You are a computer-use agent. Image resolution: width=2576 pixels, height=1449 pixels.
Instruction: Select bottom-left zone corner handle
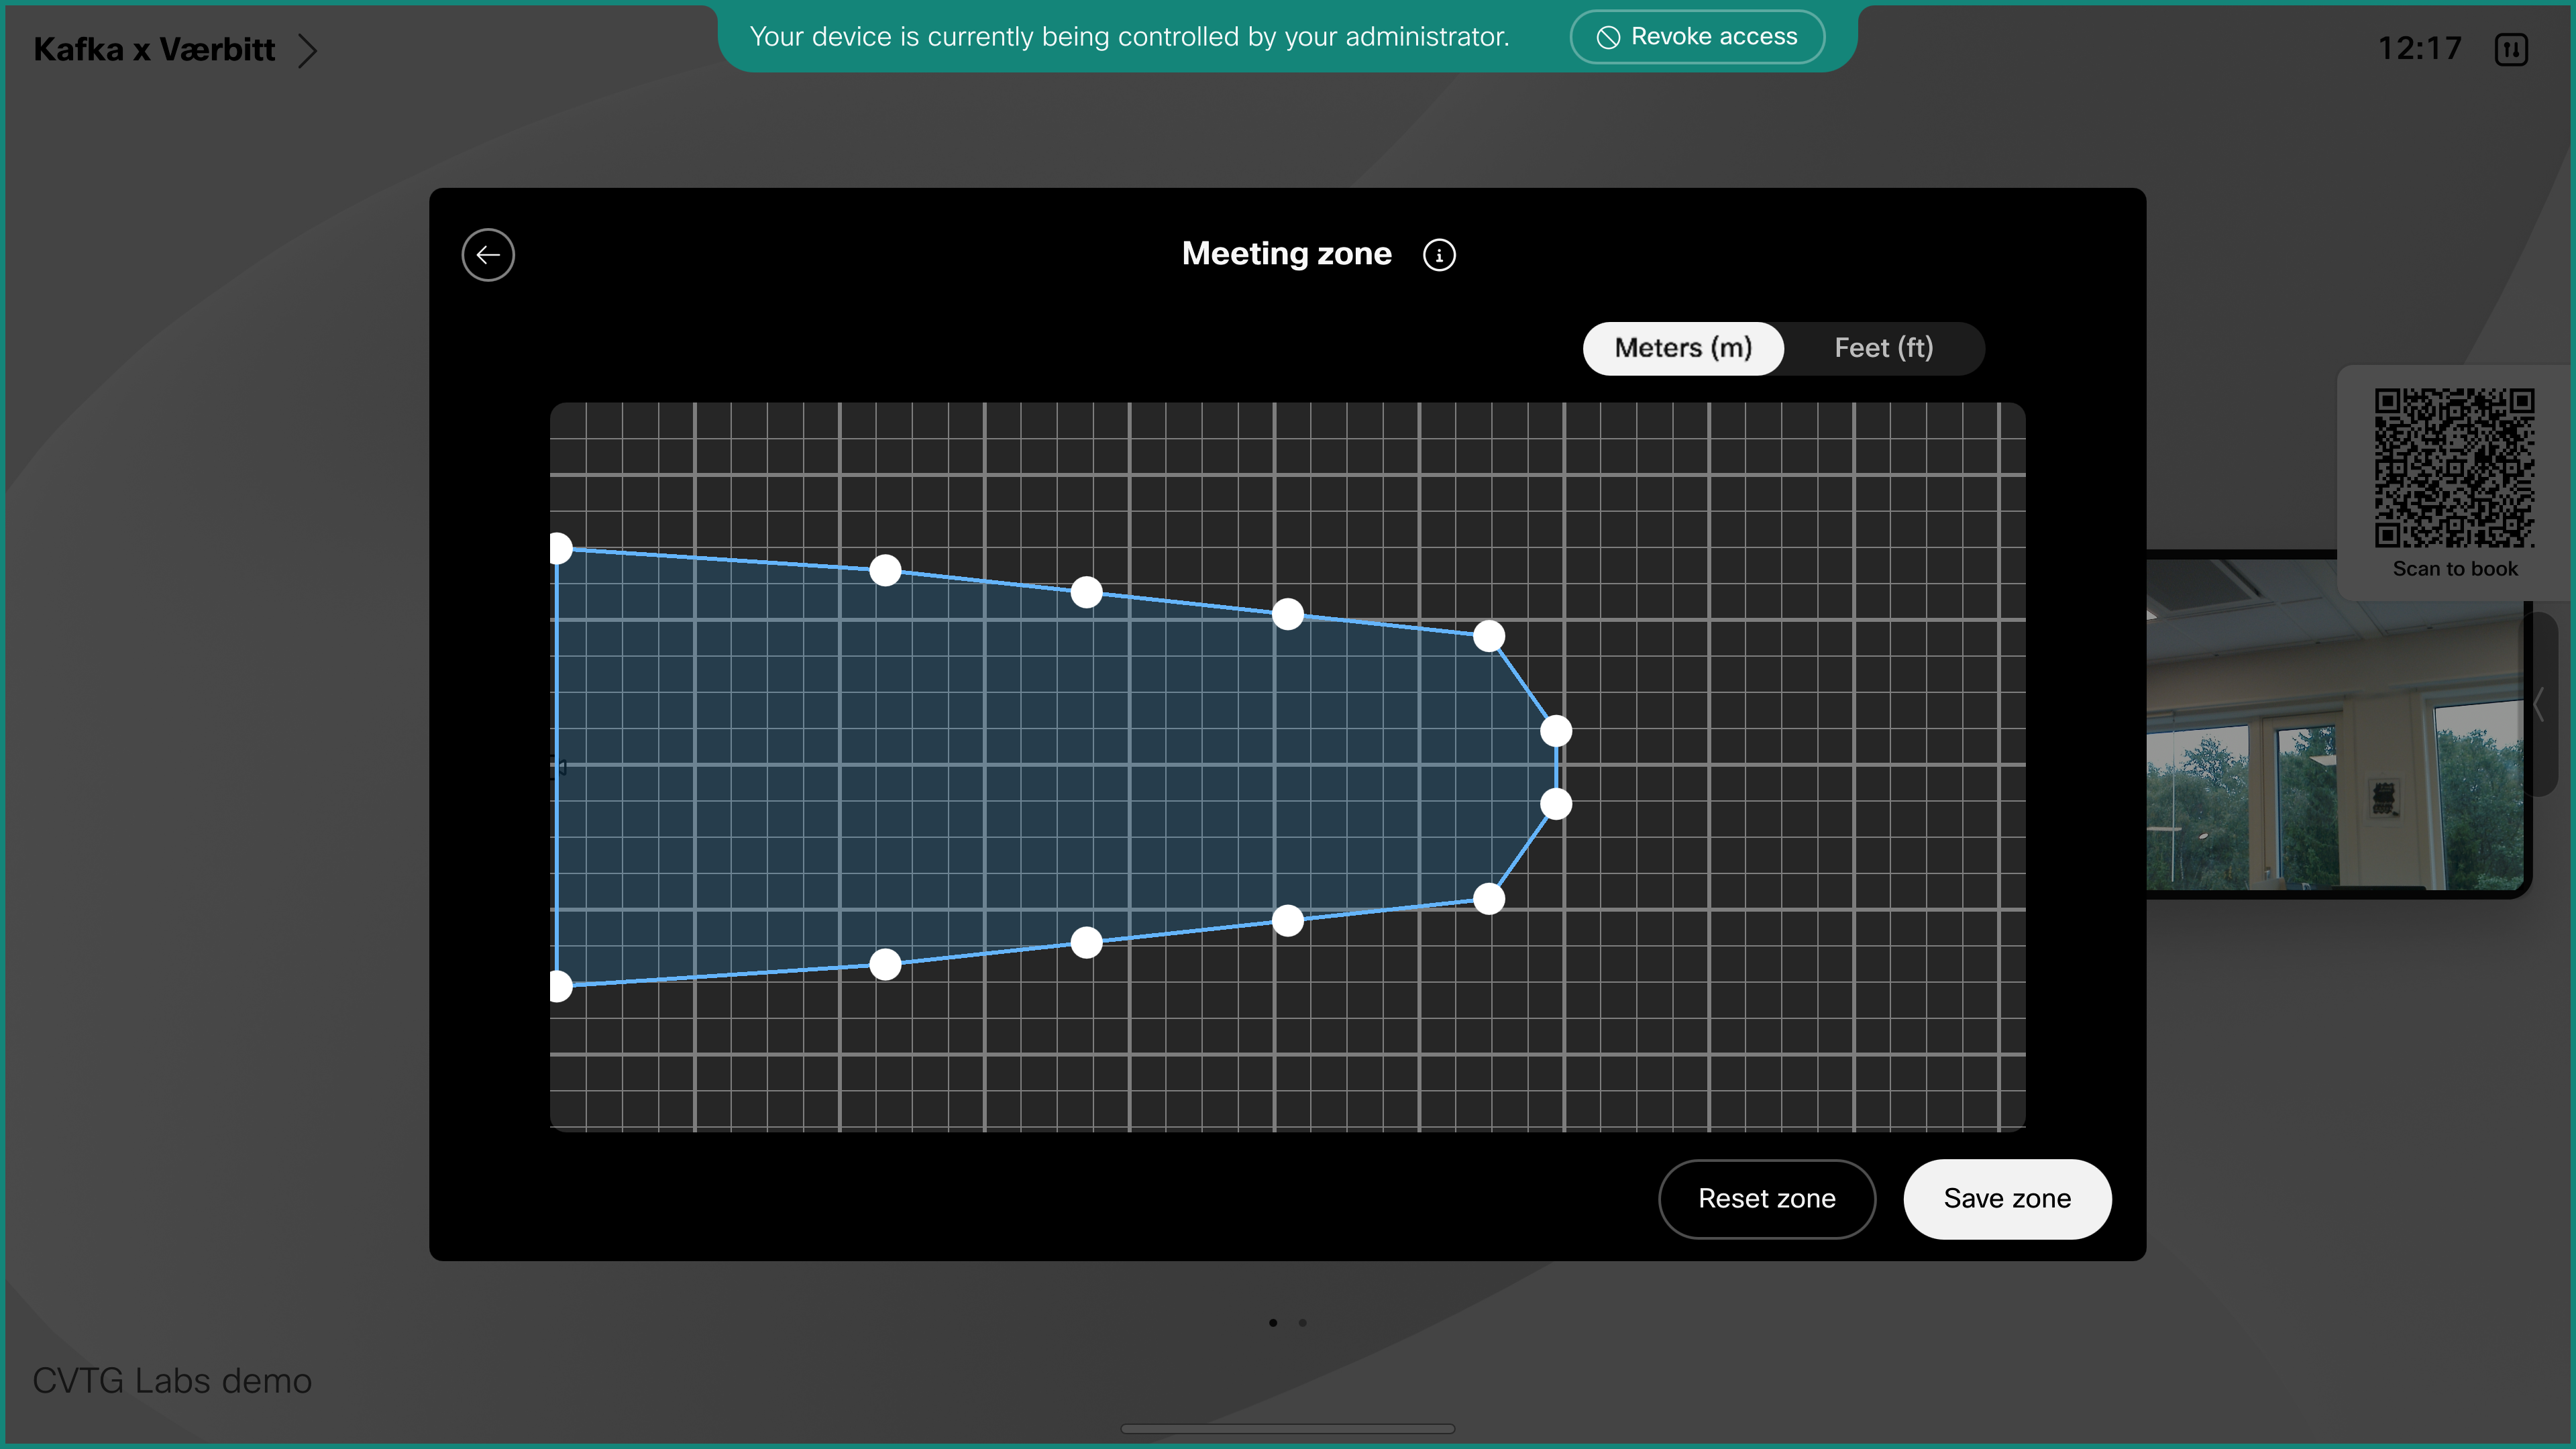click(559, 986)
